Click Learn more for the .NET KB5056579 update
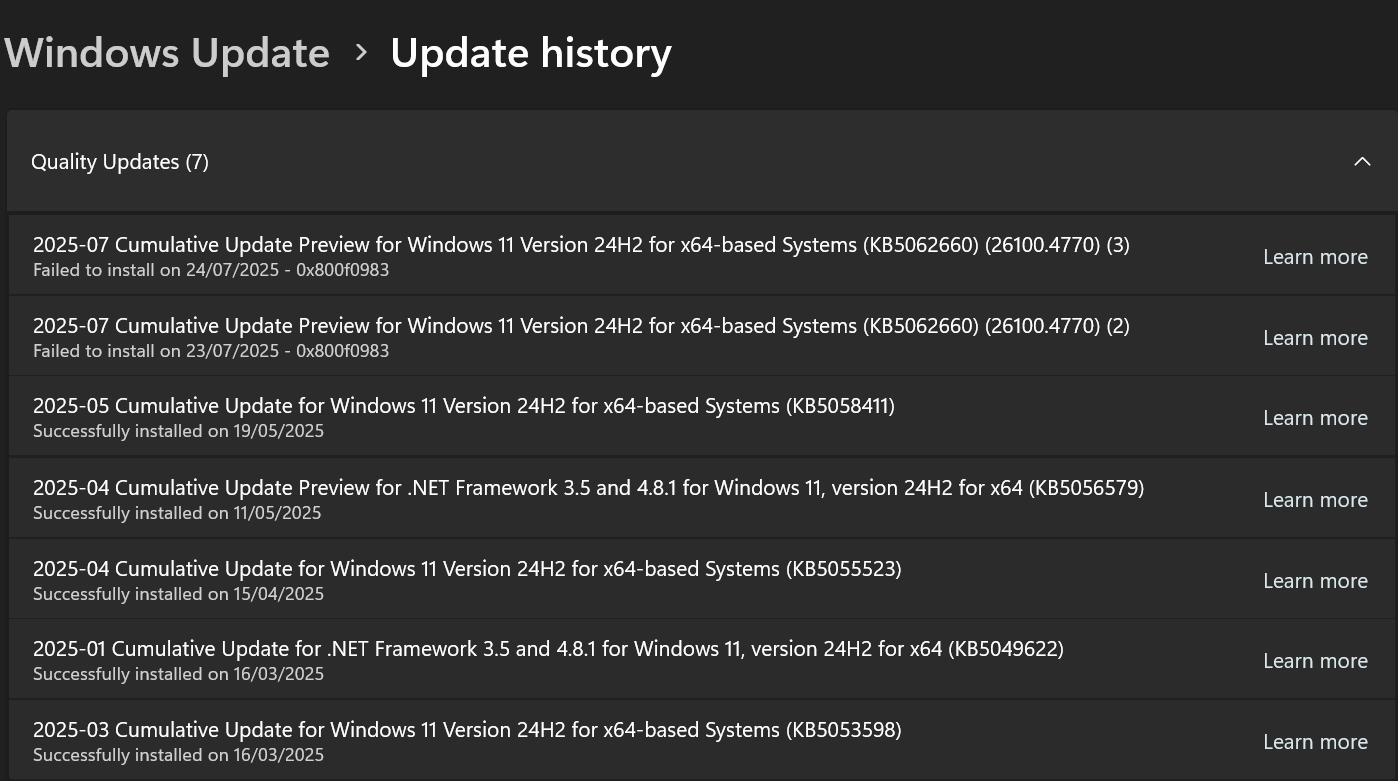Image resolution: width=1398 pixels, height=781 pixels. (x=1315, y=499)
